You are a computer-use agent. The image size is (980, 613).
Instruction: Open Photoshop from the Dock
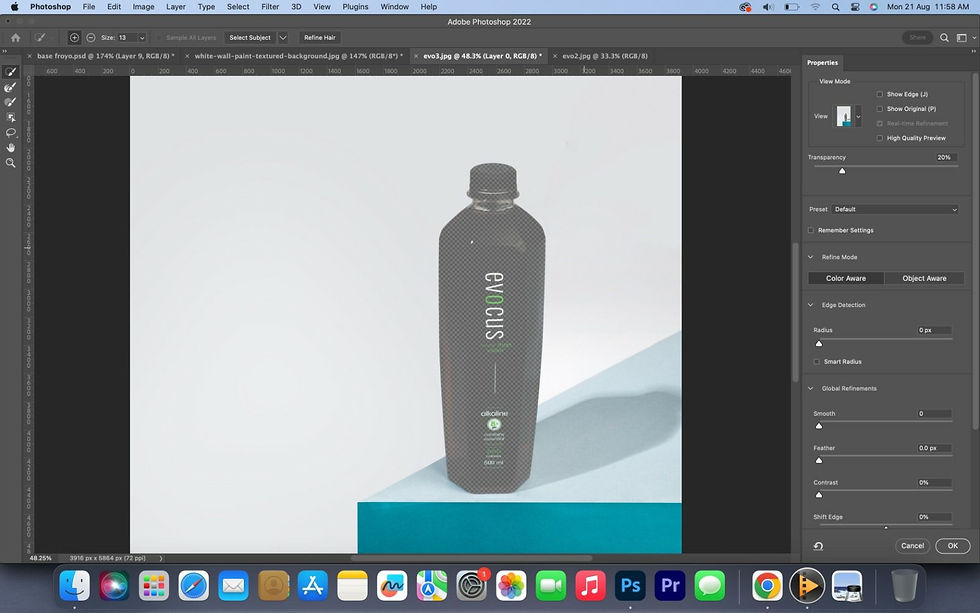(630, 586)
